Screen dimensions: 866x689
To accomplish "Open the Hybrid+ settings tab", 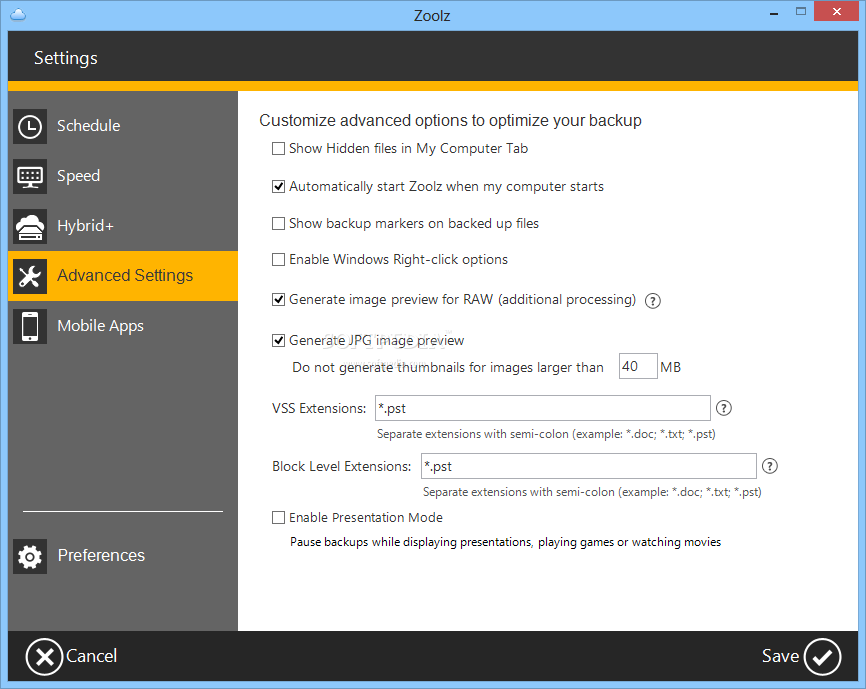I will (123, 226).
